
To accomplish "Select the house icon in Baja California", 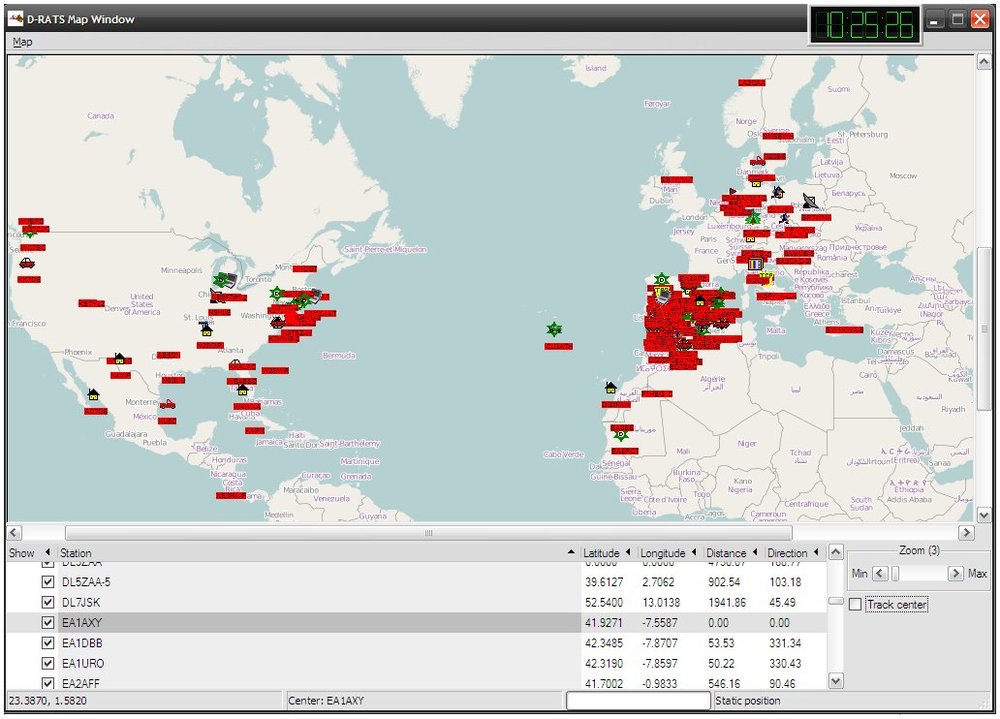I will (x=93, y=394).
